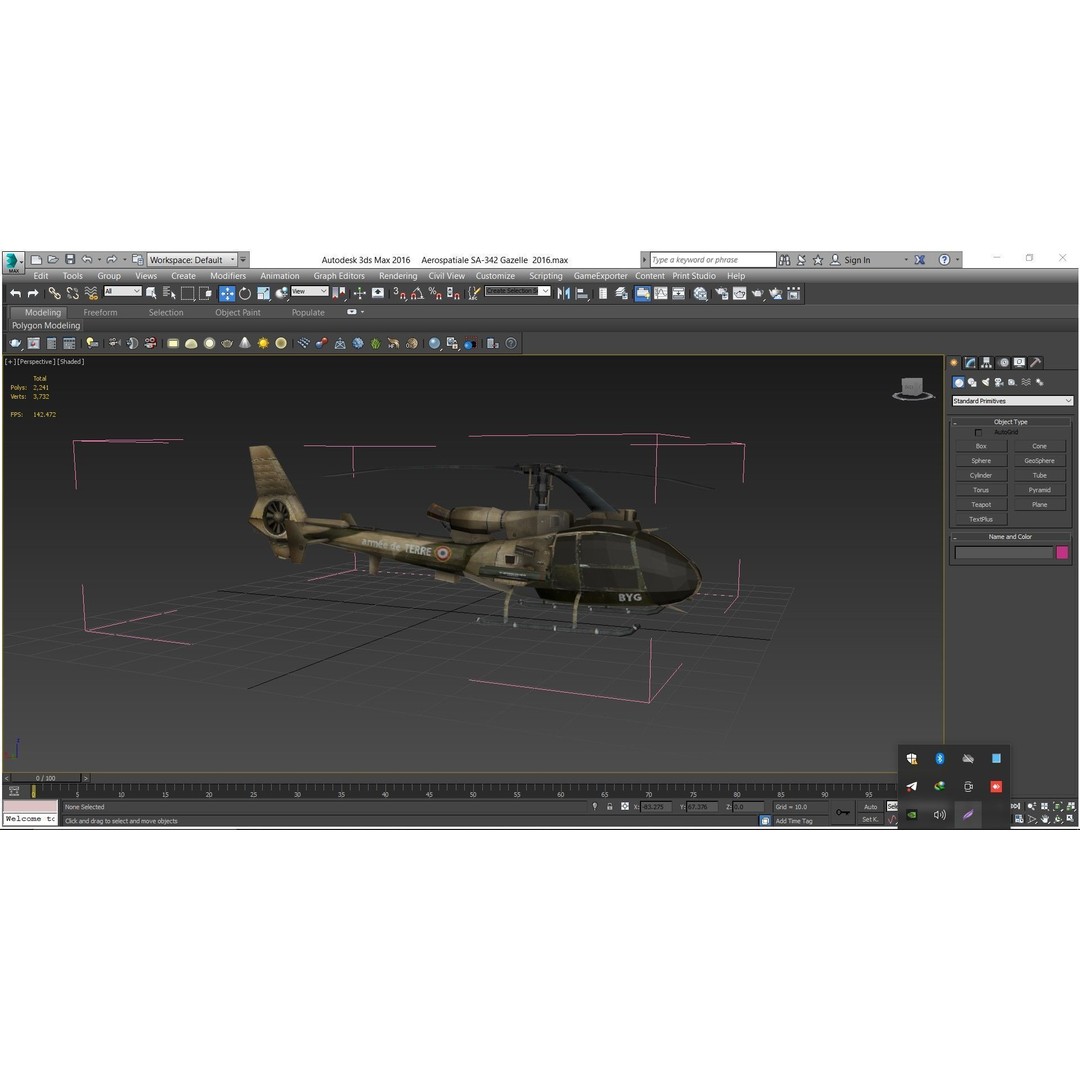
Task: Open the Modifiers menu
Action: tap(228, 276)
